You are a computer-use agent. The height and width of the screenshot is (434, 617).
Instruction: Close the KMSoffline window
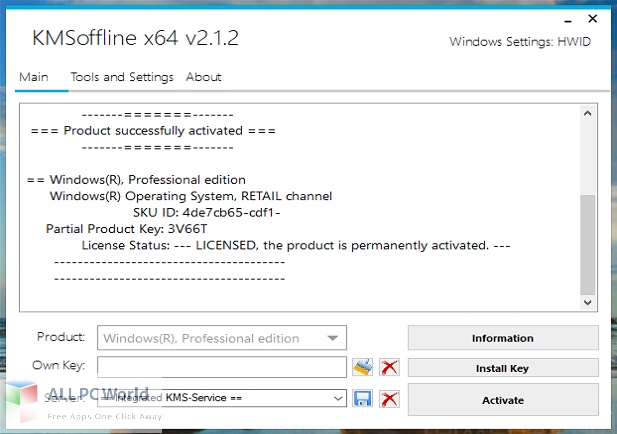[593, 18]
